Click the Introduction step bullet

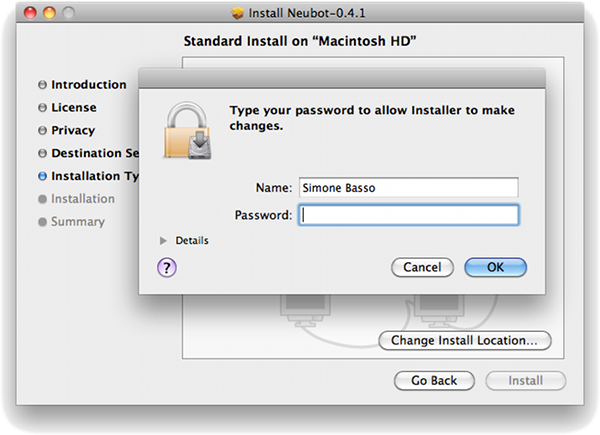42,85
